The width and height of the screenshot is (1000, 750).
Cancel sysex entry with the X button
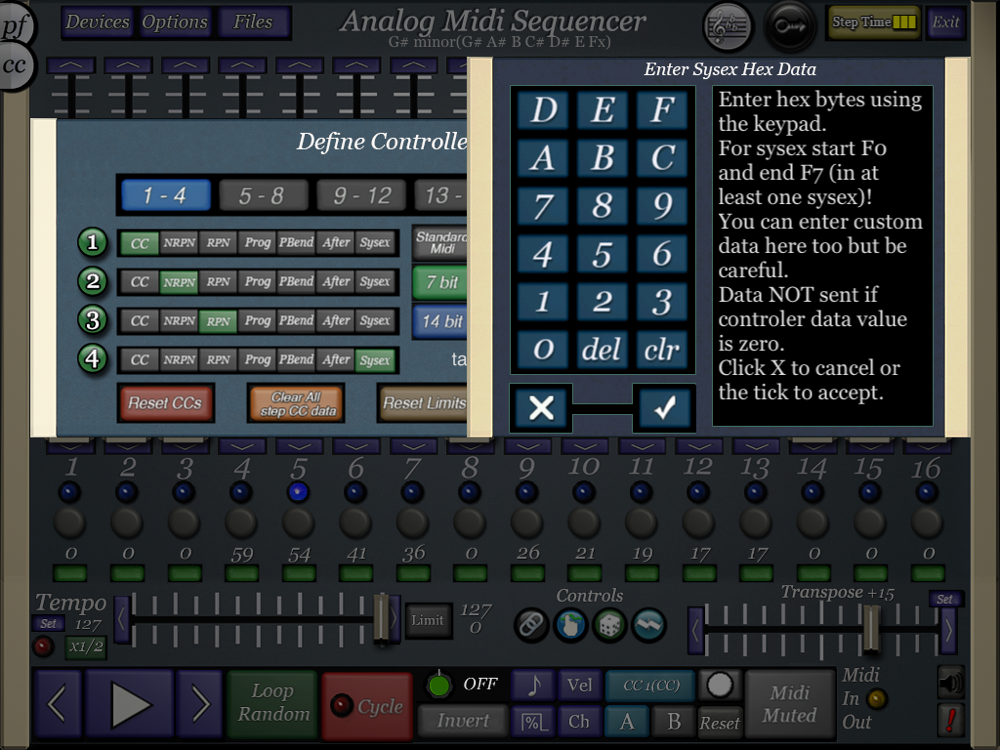pos(541,408)
